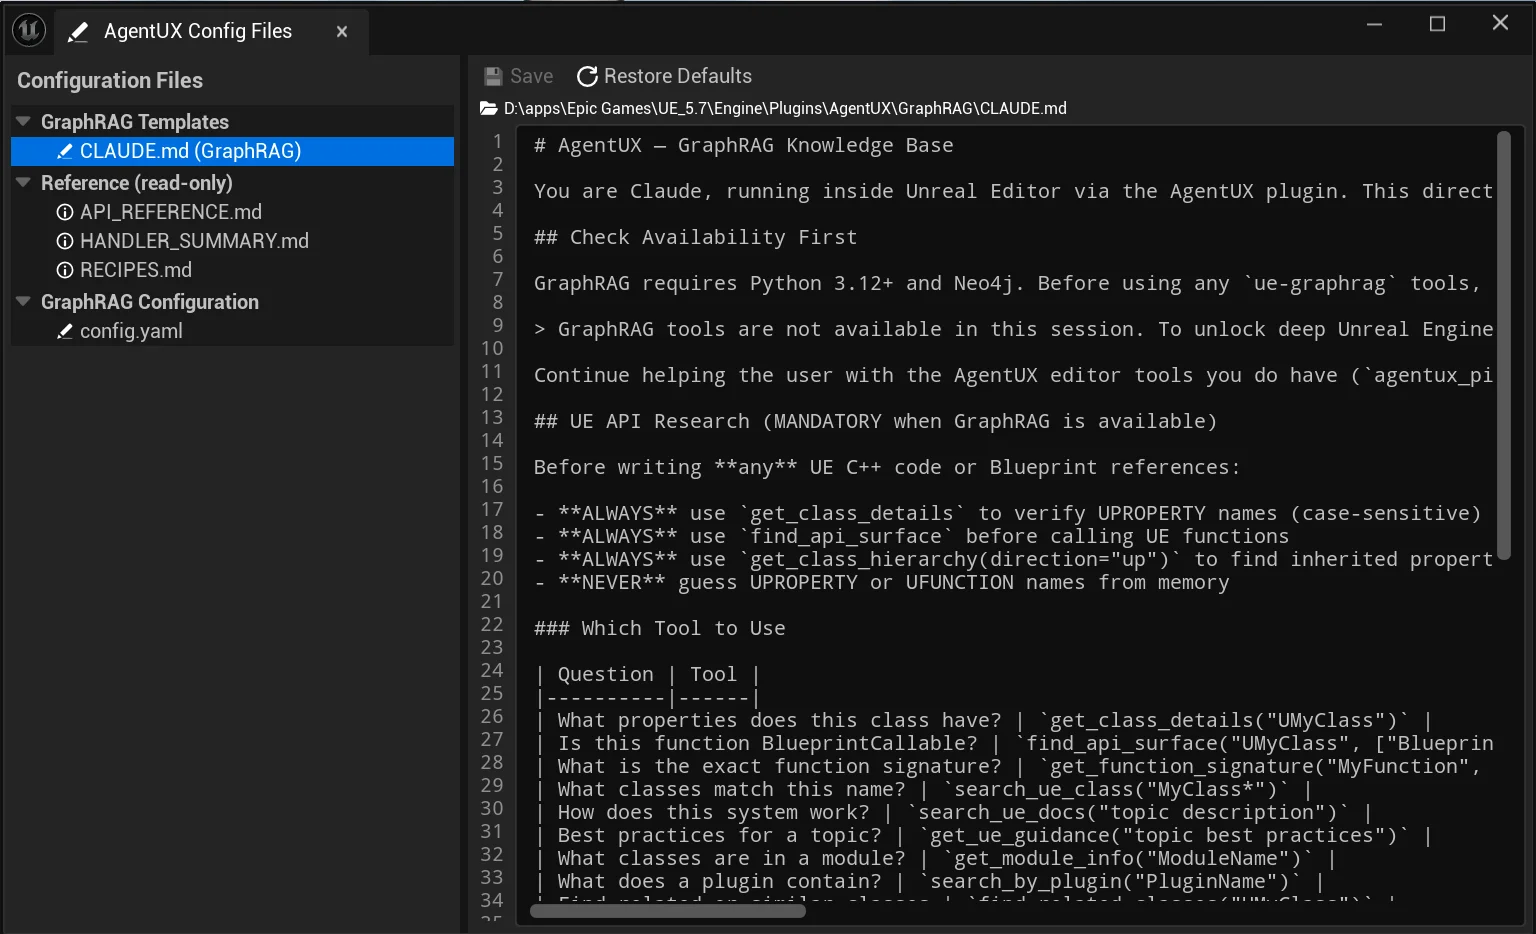
Task: Click the find_api_surface ALWAYS bullet line
Action: coord(911,536)
